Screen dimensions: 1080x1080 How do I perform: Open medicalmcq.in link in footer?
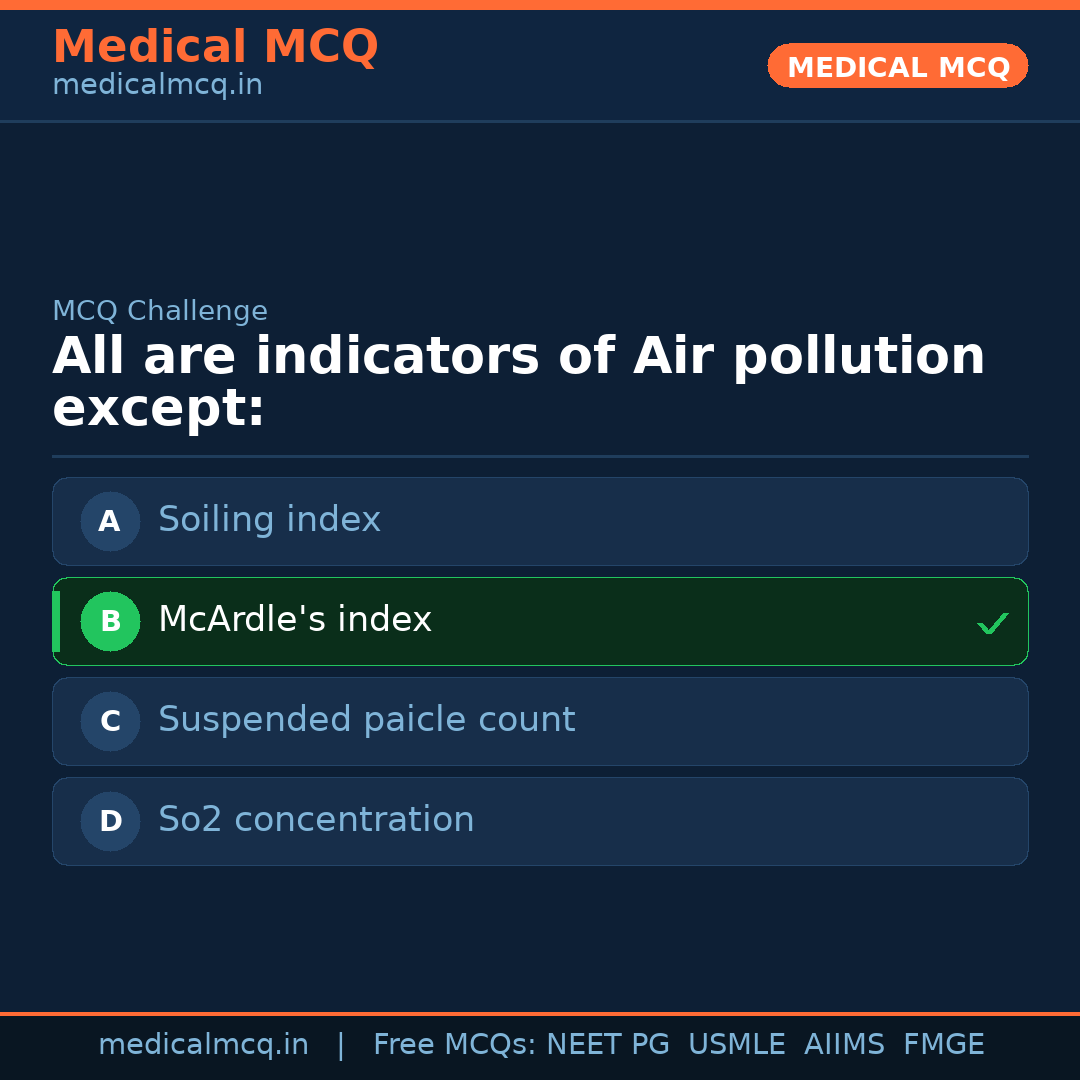[203, 1045]
